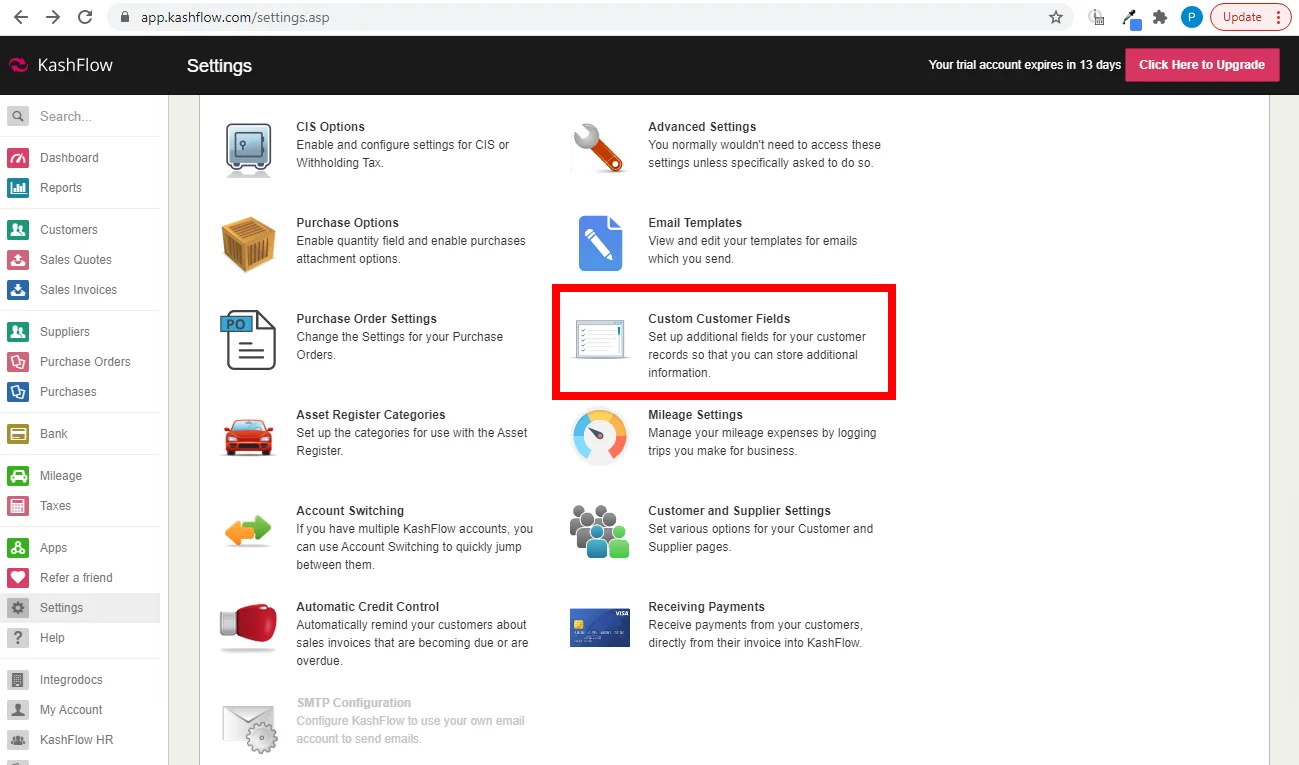Click the KashFlow logo in the header
This screenshot has height=765, width=1299.
click(x=61, y=65)
